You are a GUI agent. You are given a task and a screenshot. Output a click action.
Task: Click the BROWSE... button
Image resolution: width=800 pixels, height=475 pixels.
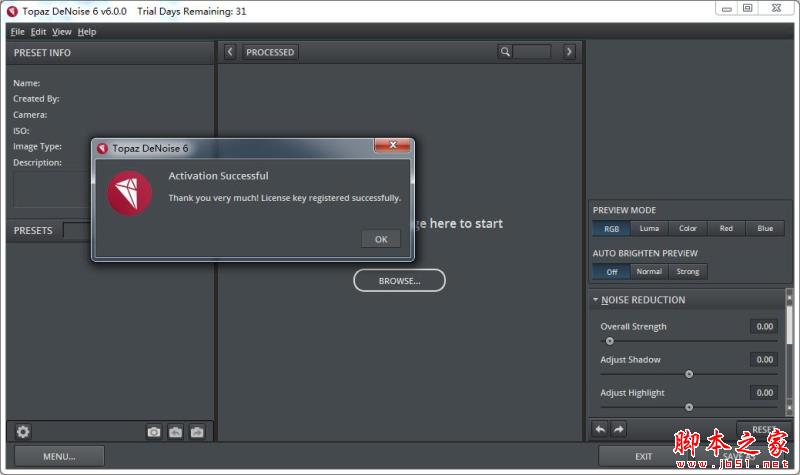point(399,281)
